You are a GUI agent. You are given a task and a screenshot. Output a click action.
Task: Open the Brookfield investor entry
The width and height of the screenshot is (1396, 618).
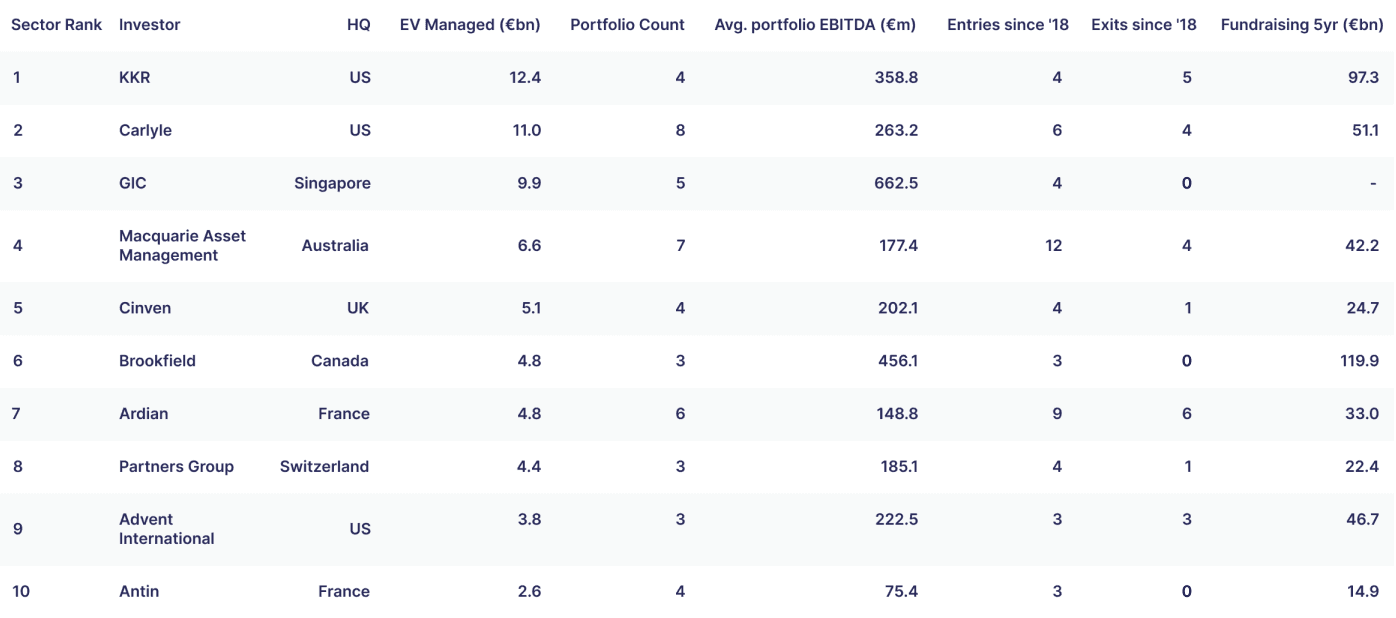click(x=157, y=361)
